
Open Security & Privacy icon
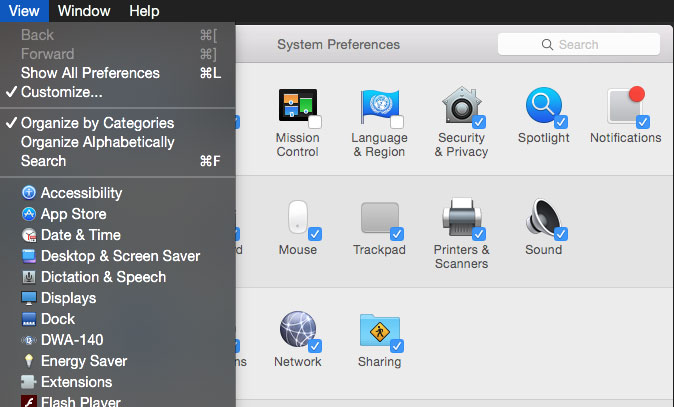[x=461, y=105]
